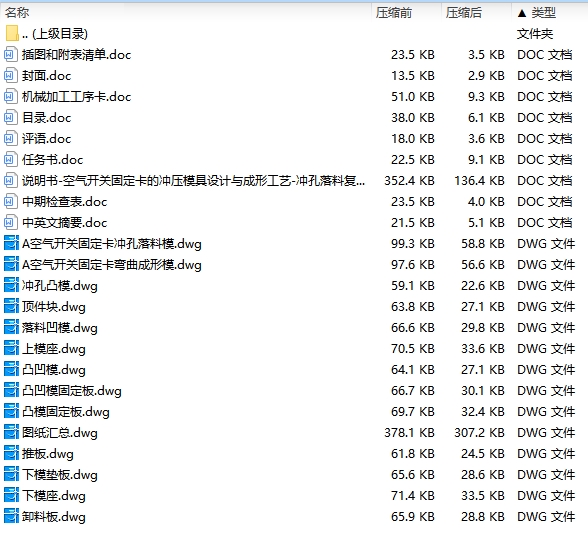Click the 378.1 KB original size value

410,433
